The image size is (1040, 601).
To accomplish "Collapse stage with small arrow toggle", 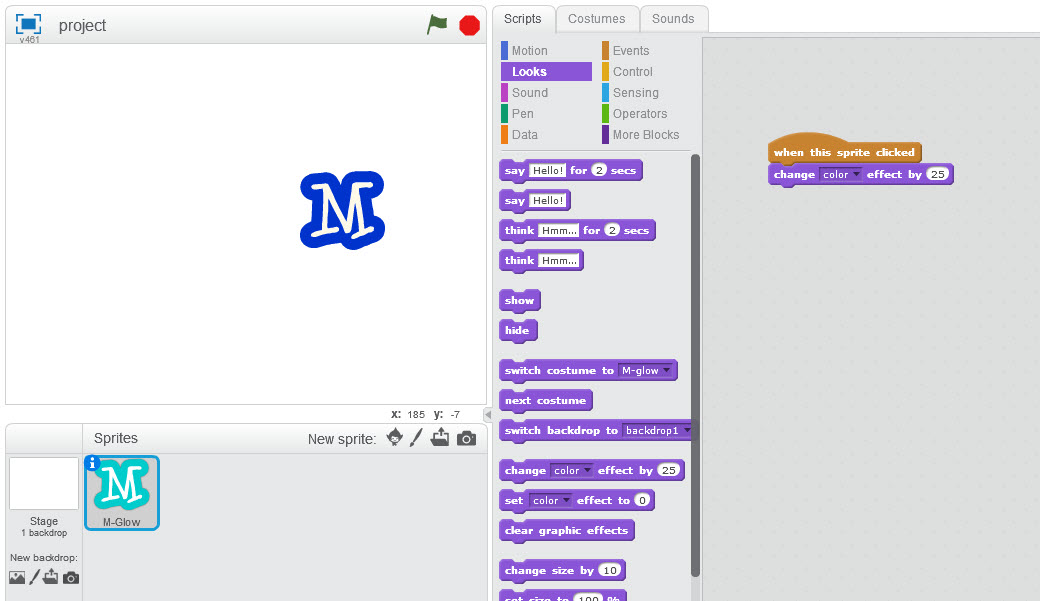I will coord(488,415).
